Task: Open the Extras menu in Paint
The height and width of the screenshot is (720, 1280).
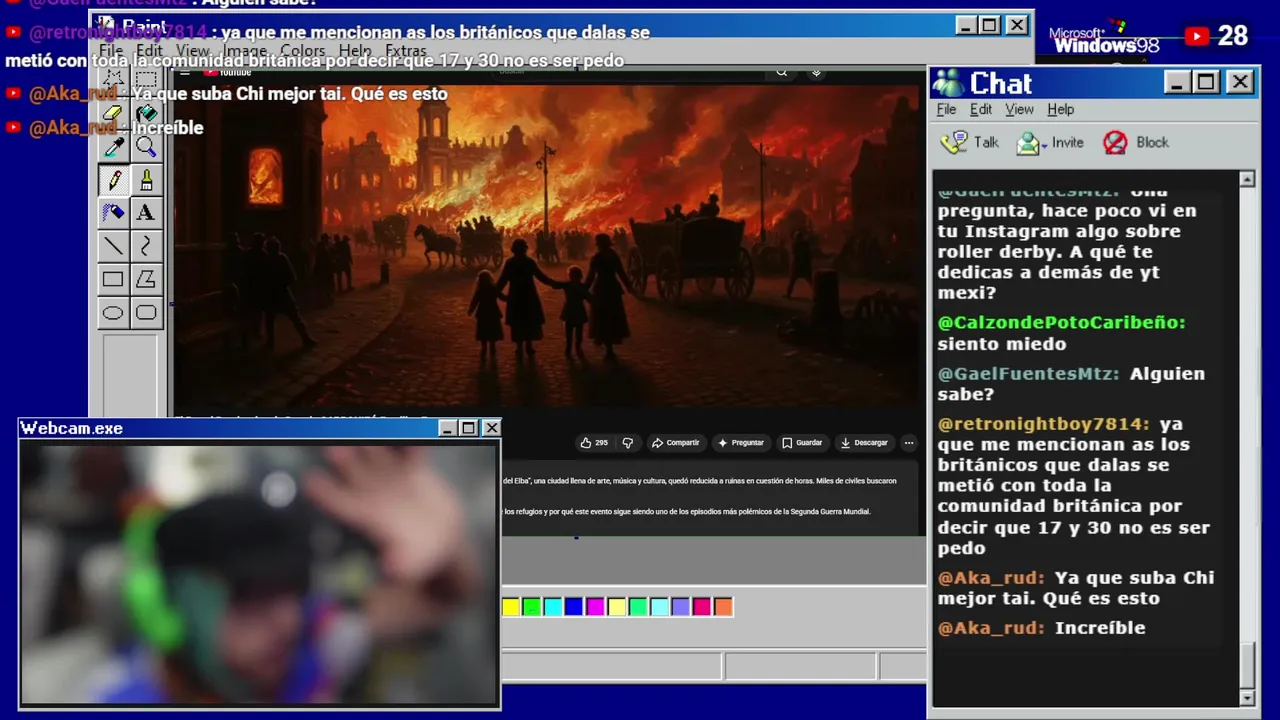Action: (405, 51)
